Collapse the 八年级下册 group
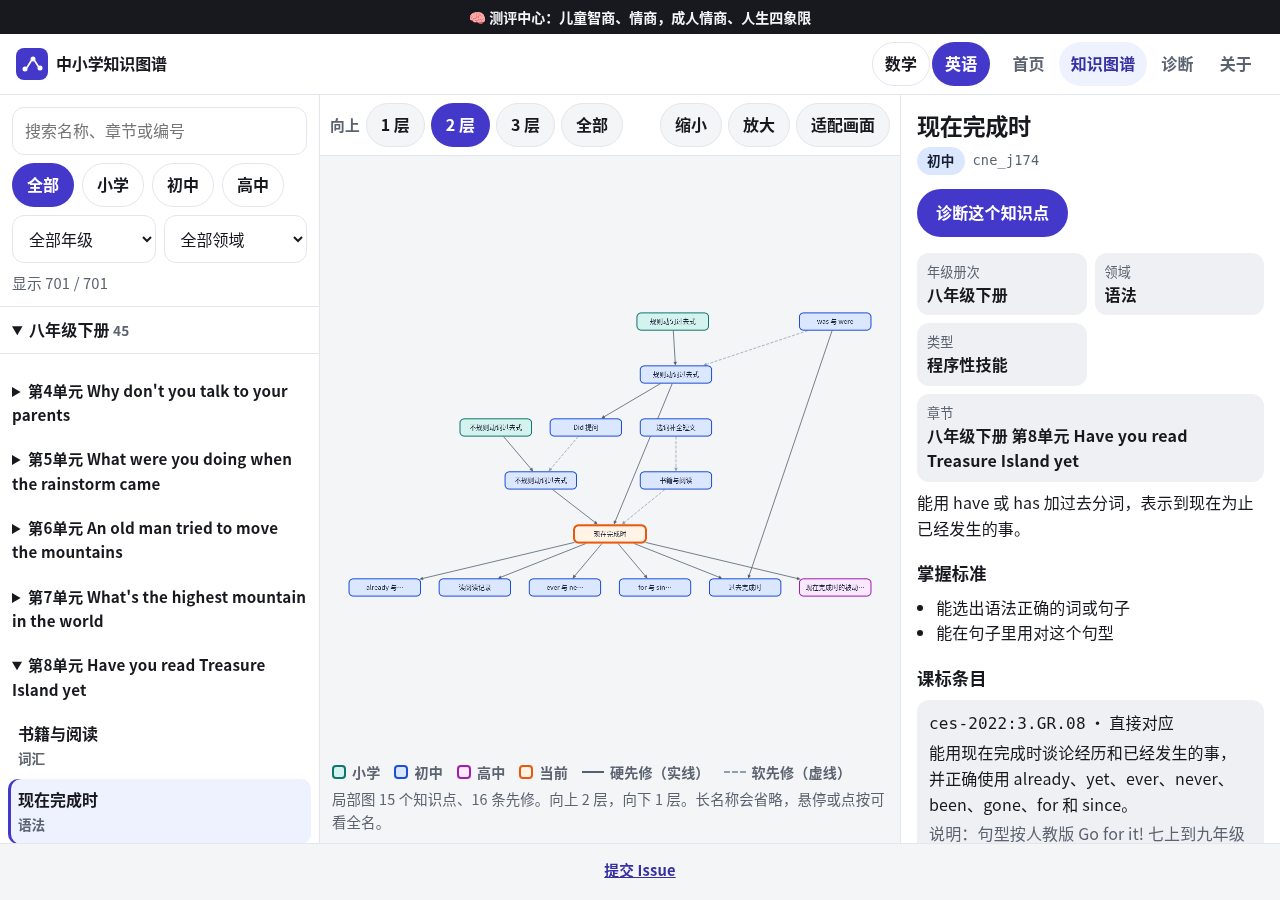The image size is (1280, 900). pos(159,330)
